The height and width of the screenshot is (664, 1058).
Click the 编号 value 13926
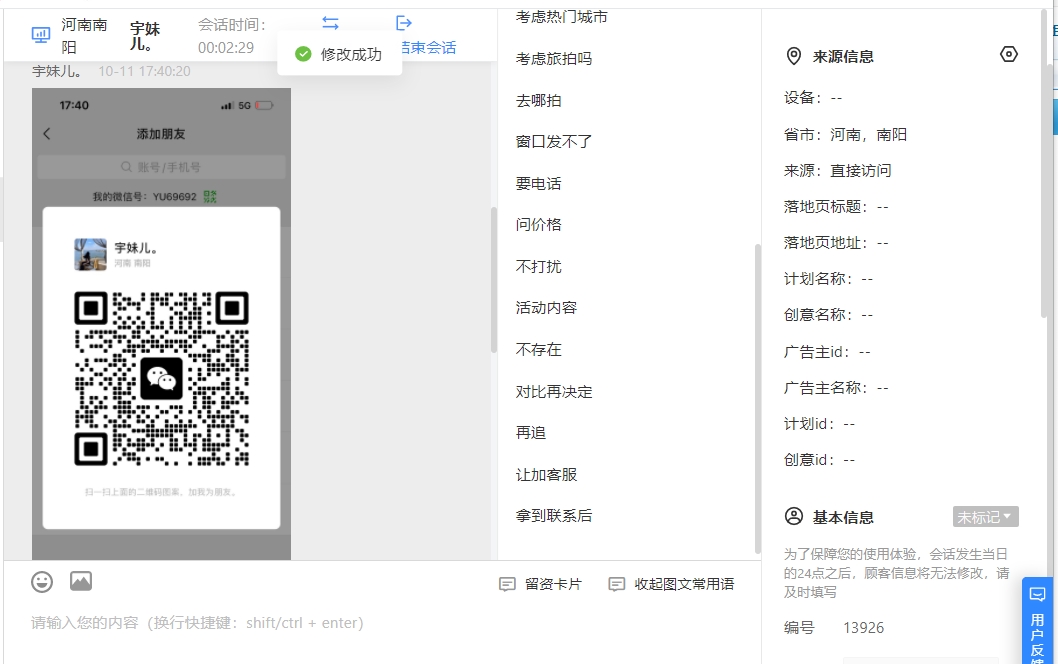pos(864,628)
